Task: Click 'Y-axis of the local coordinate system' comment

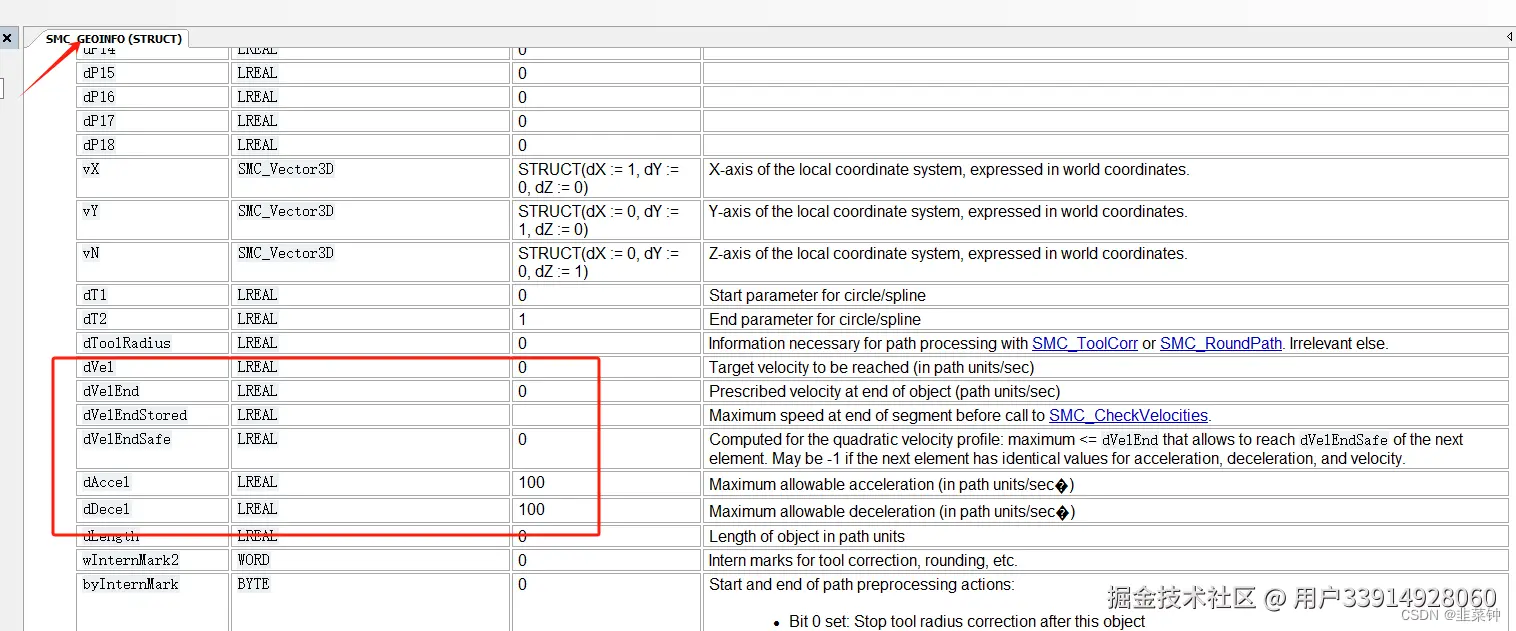Action: 948,211
